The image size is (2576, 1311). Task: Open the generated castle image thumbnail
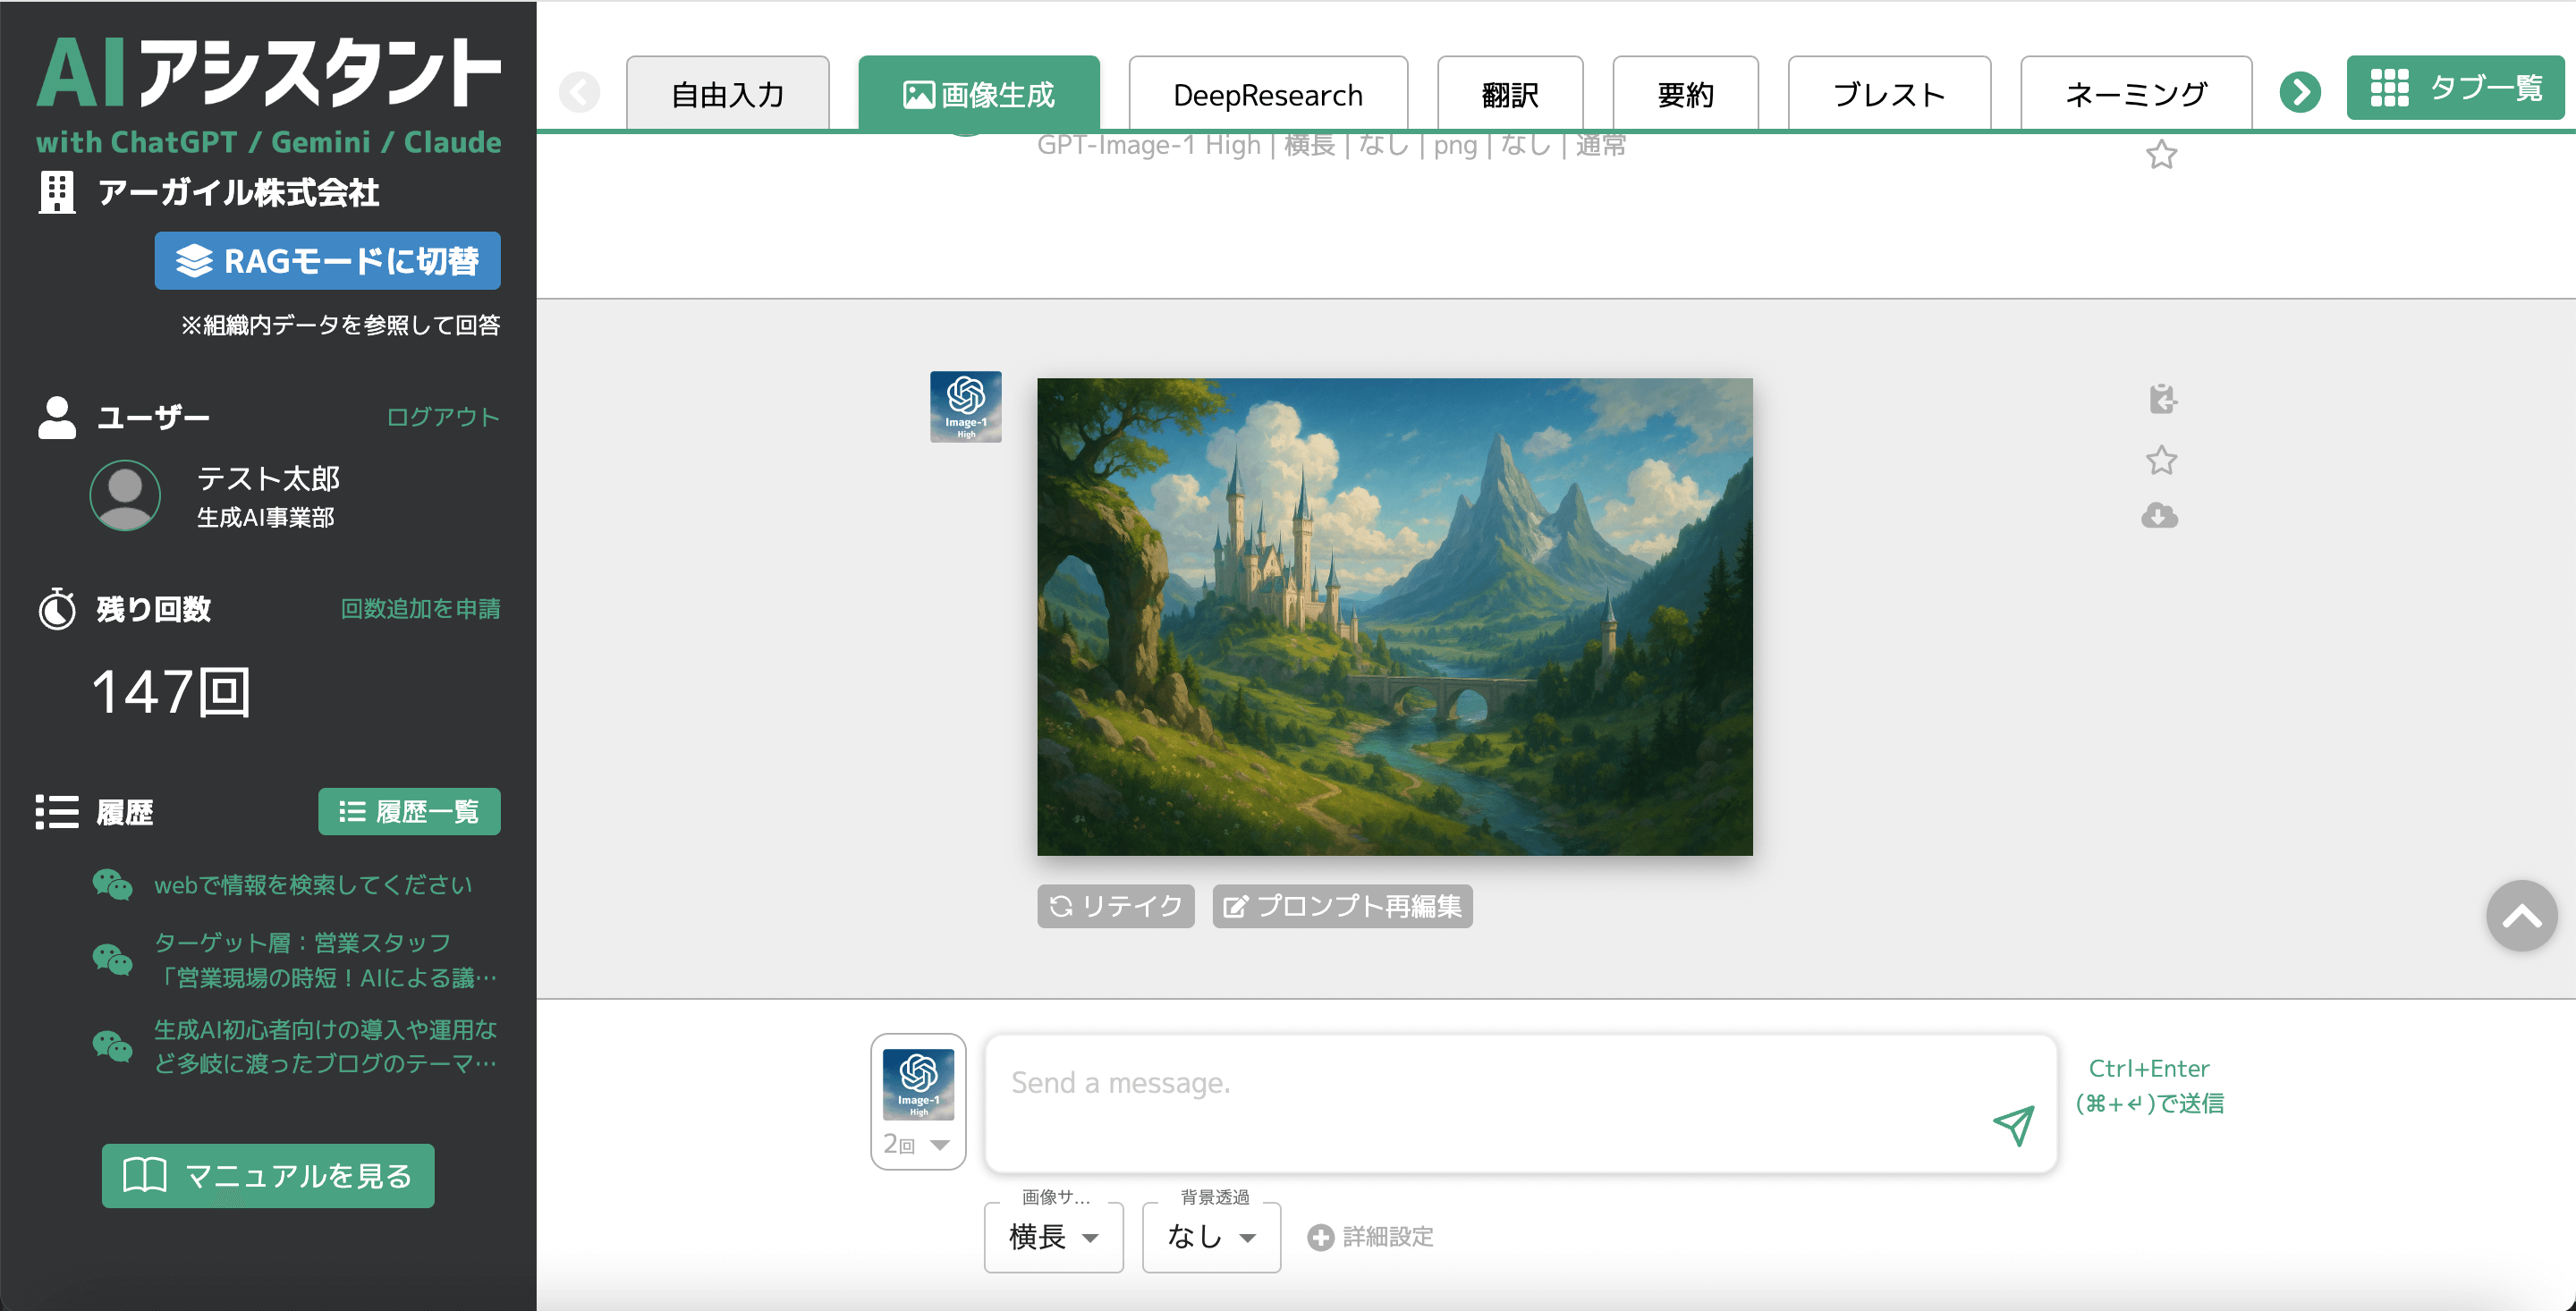pos(1394,616)
